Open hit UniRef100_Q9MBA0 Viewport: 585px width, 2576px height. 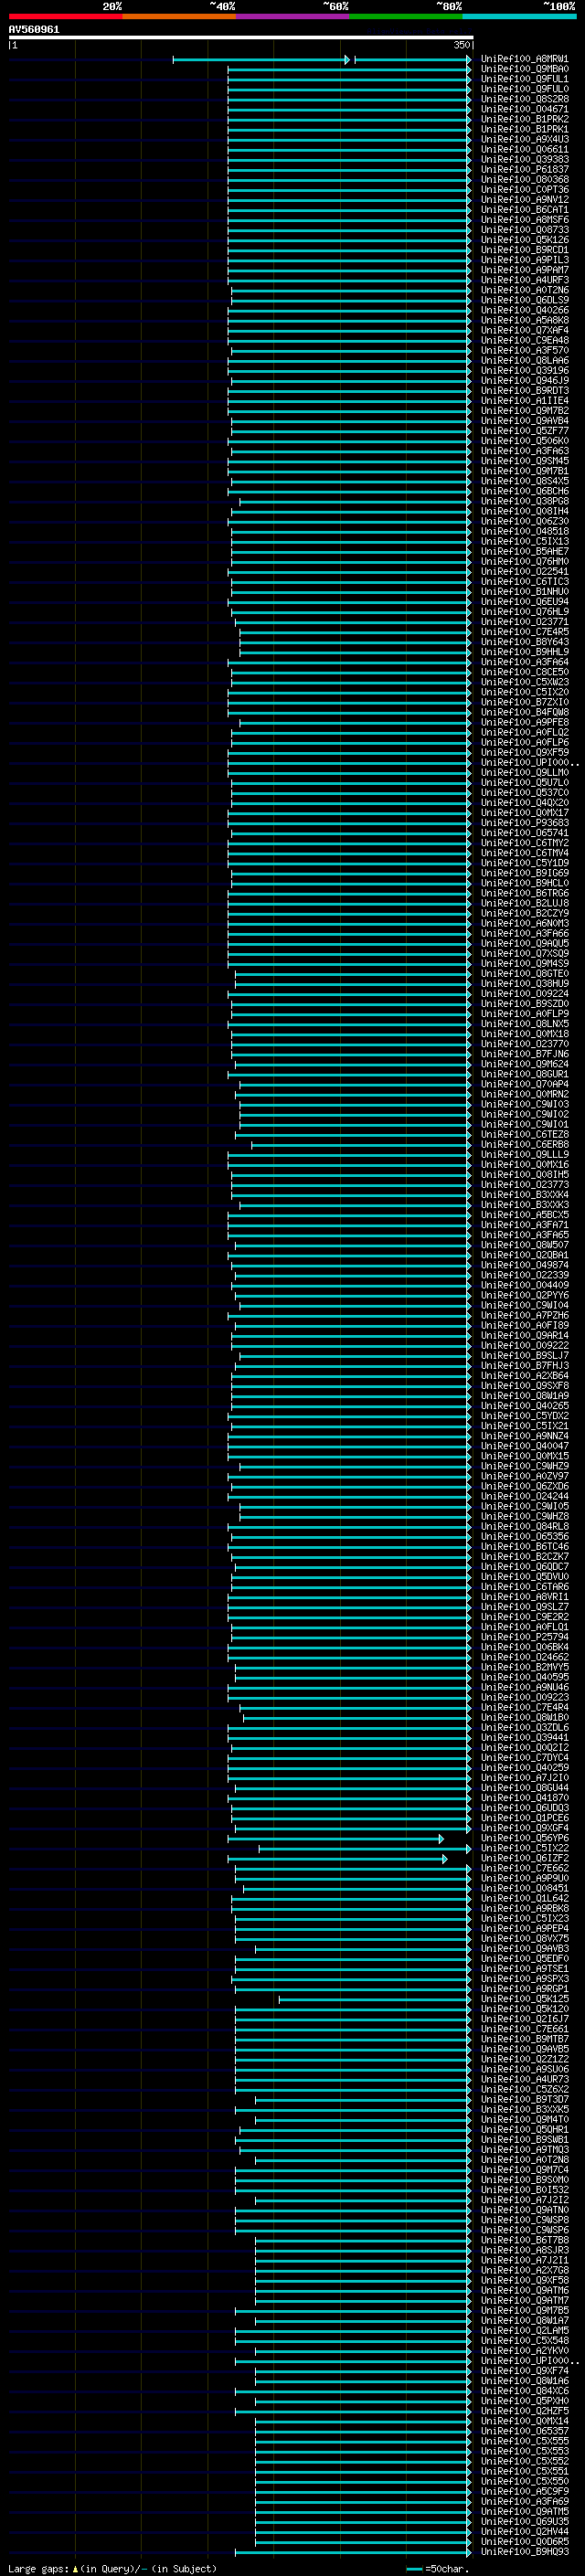(524, 69)
